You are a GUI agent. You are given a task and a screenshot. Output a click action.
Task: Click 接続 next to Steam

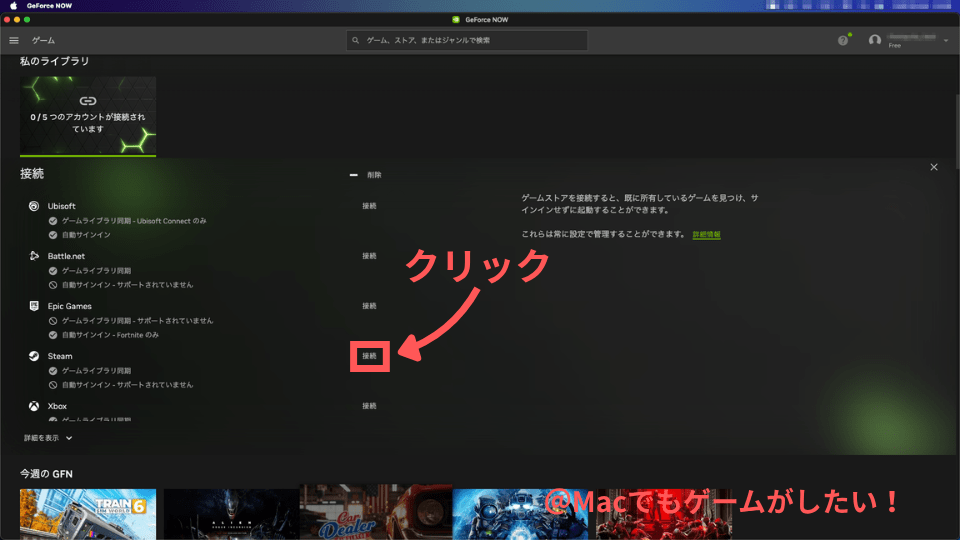pyautogui.click(x=369, y=356)
